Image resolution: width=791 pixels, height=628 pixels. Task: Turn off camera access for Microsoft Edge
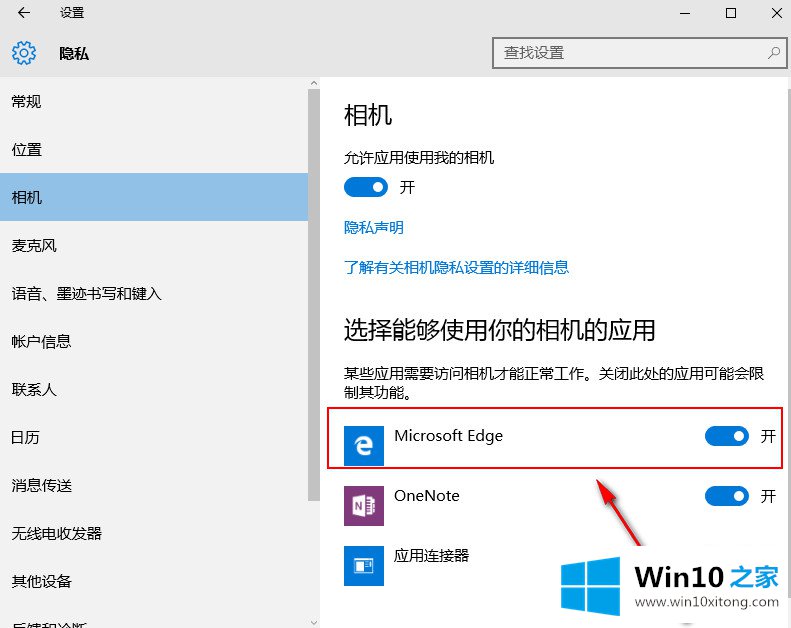(x=727, y=436)
